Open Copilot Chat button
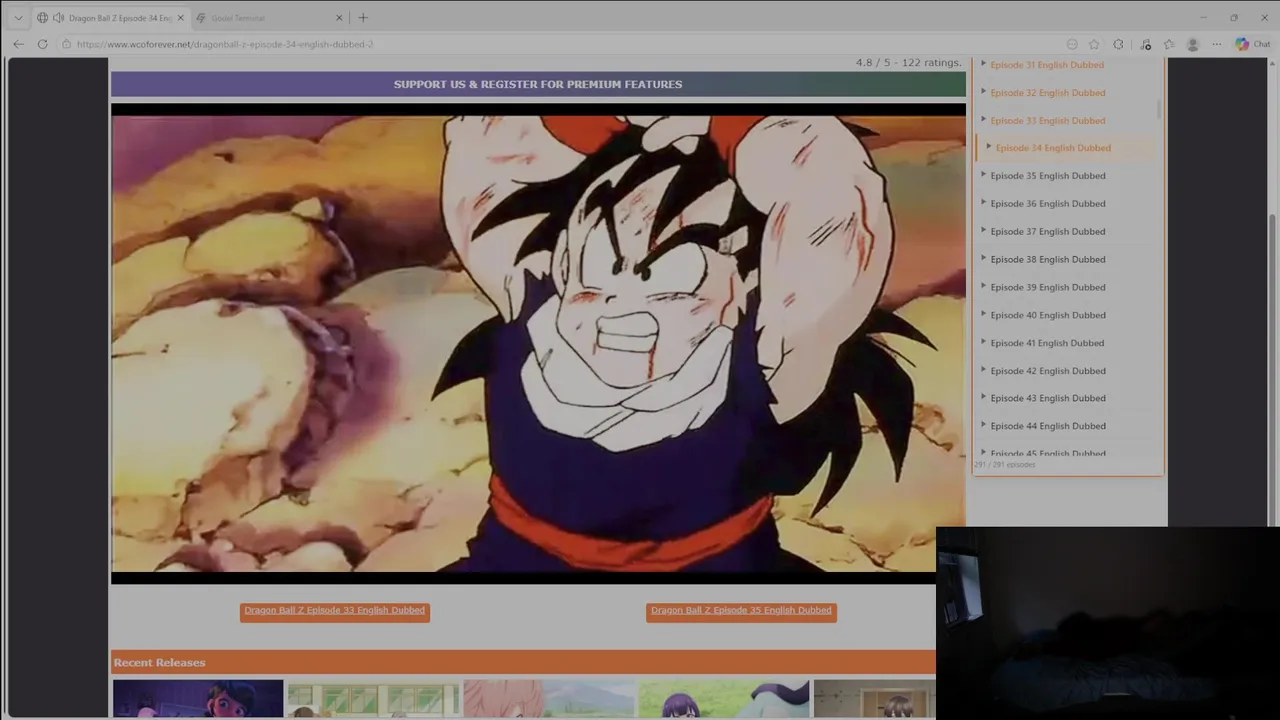Screen dimensions: 1280x720 point(1252,44)
